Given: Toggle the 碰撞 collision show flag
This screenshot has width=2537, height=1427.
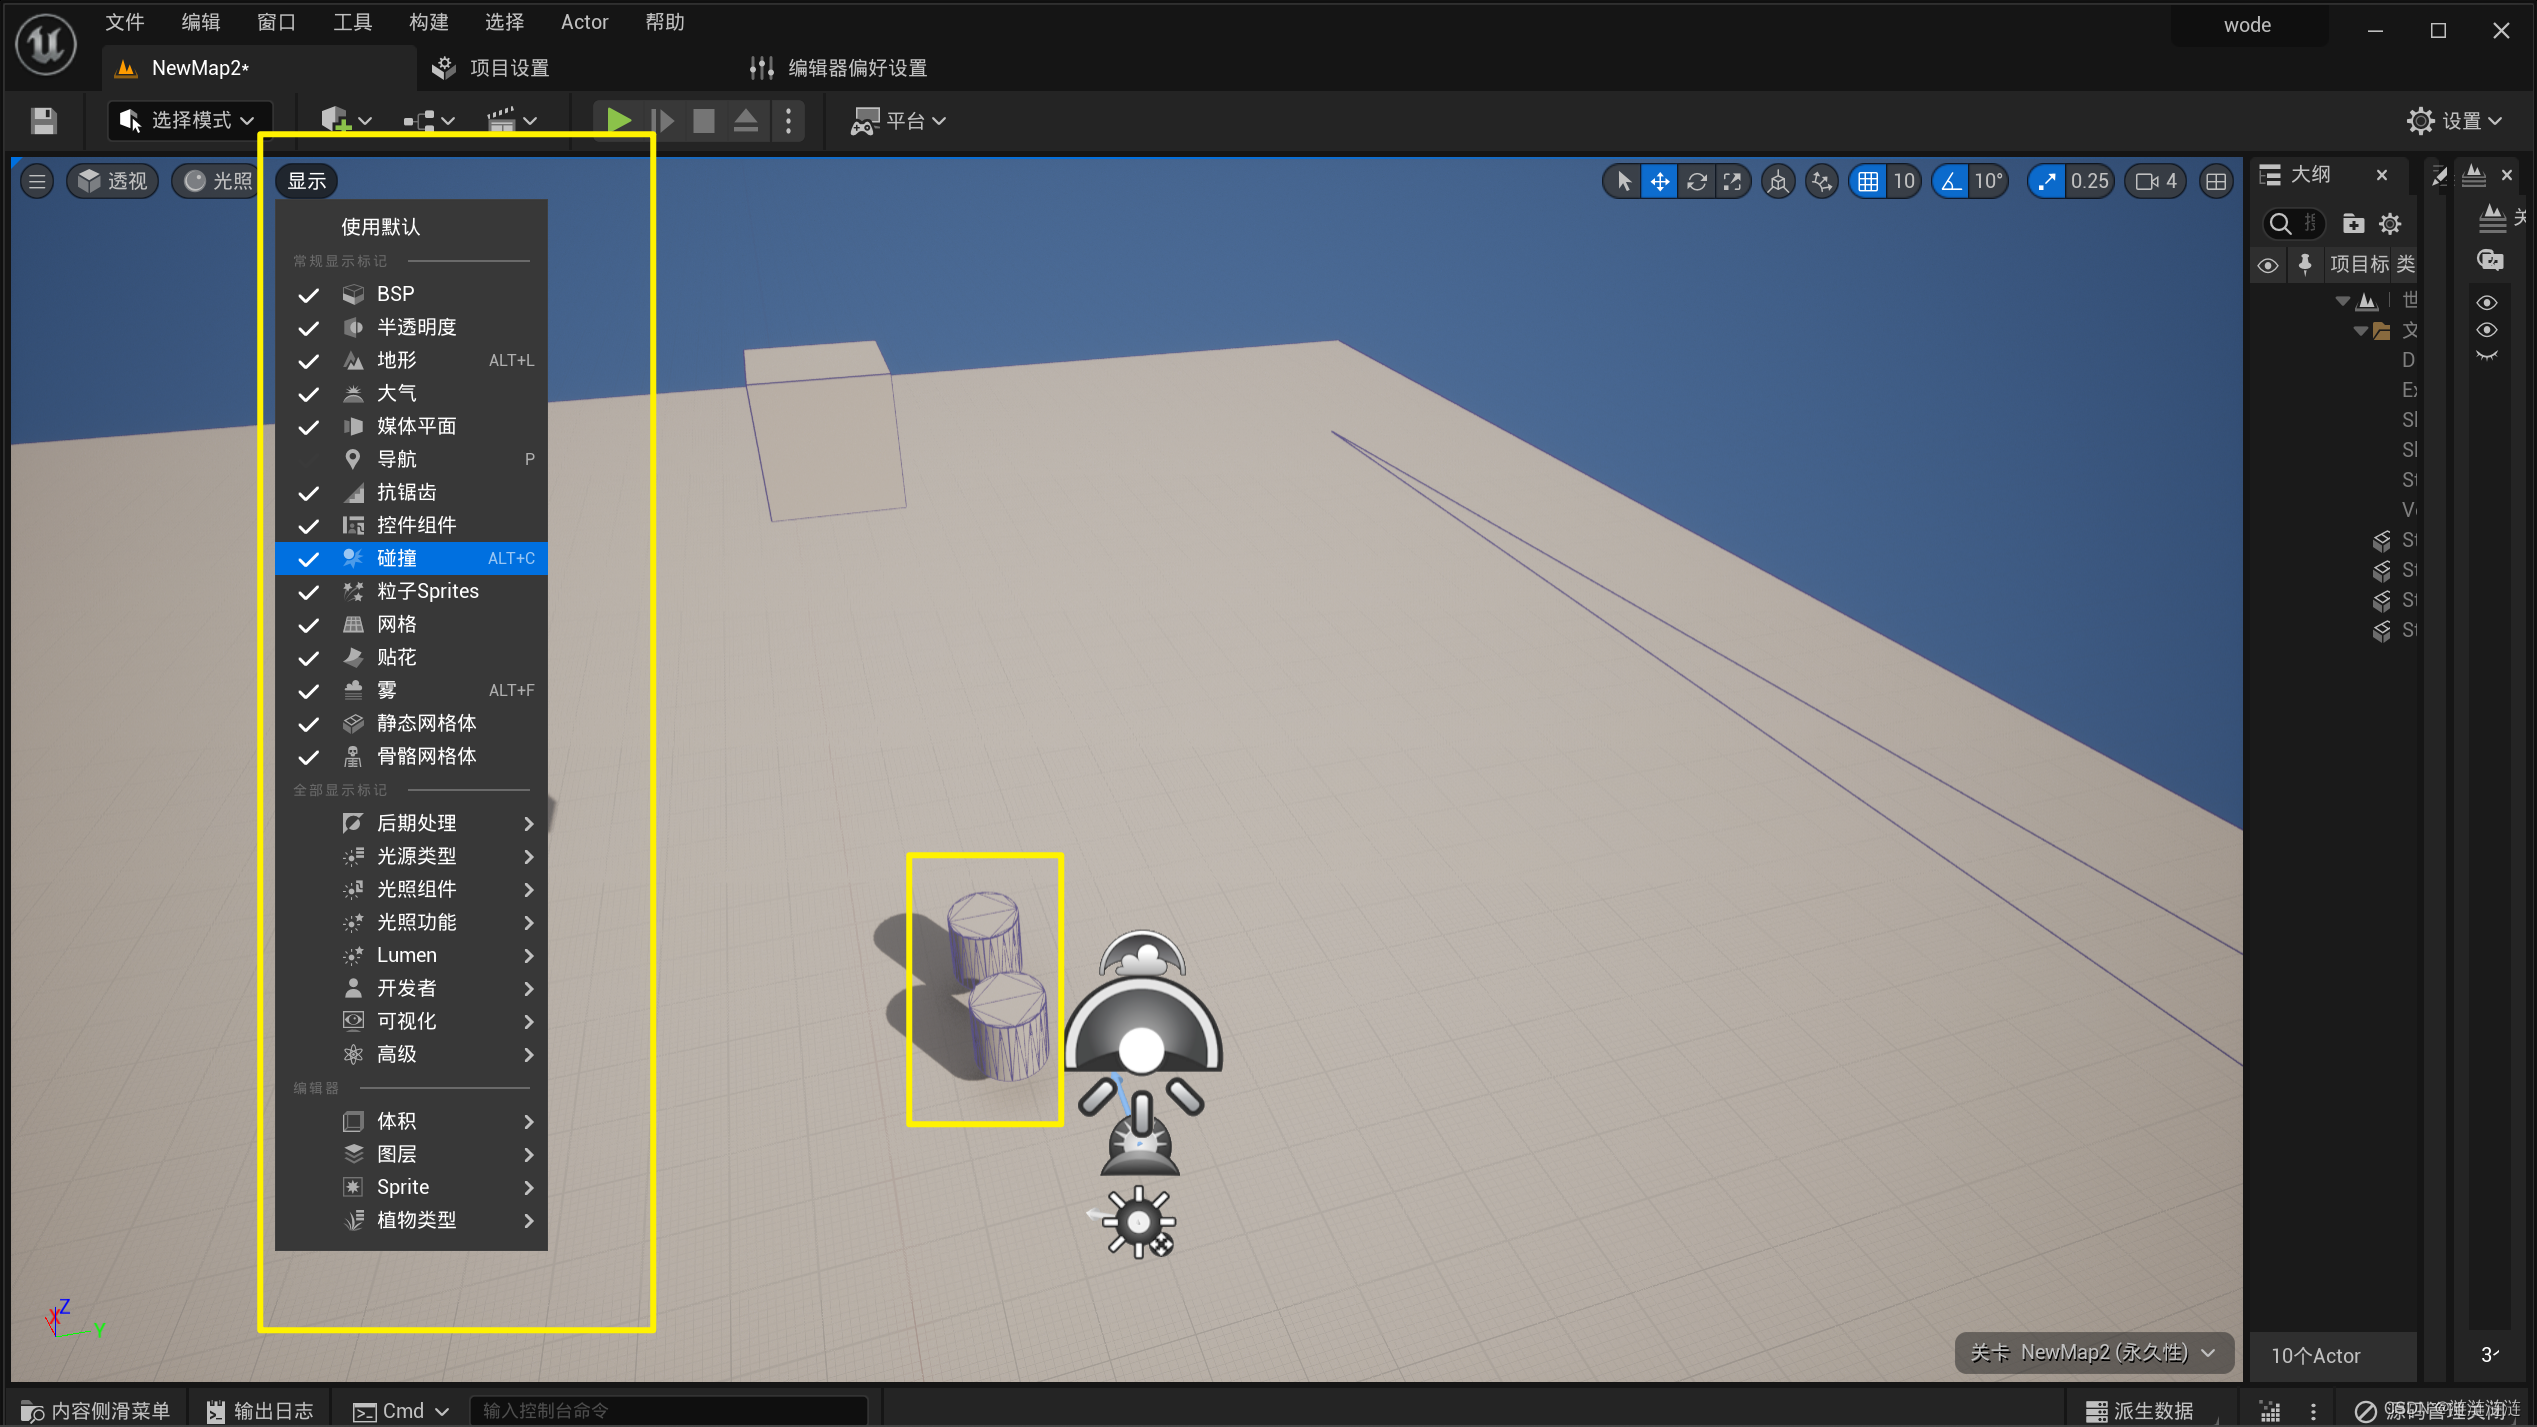Looking at the screenshot, I should tap(397, 558).
